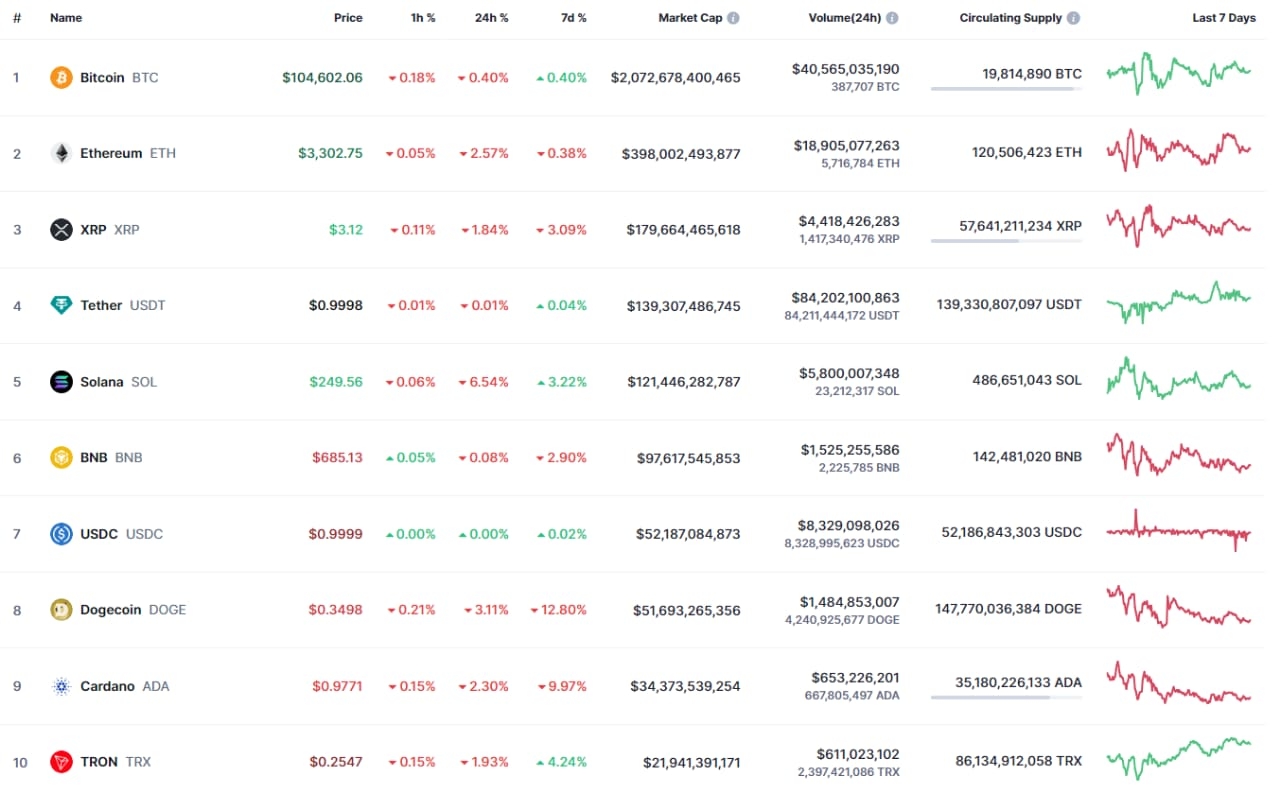Sort by the 24h % column header
The height and width of the screenshot is (792, 1280).
(x=491, y=18)
